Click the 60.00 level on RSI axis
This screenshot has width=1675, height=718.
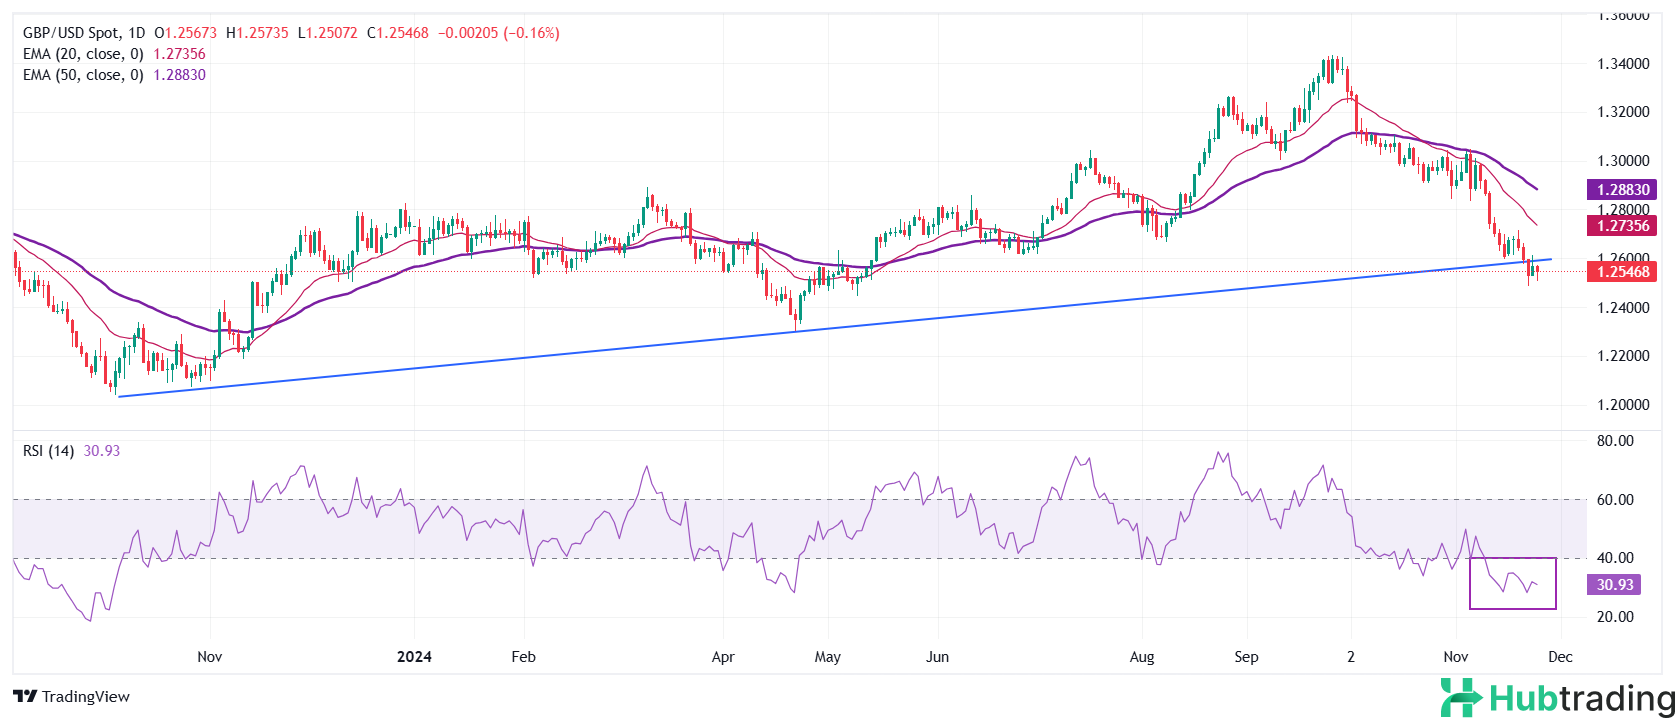[1615, 500]
